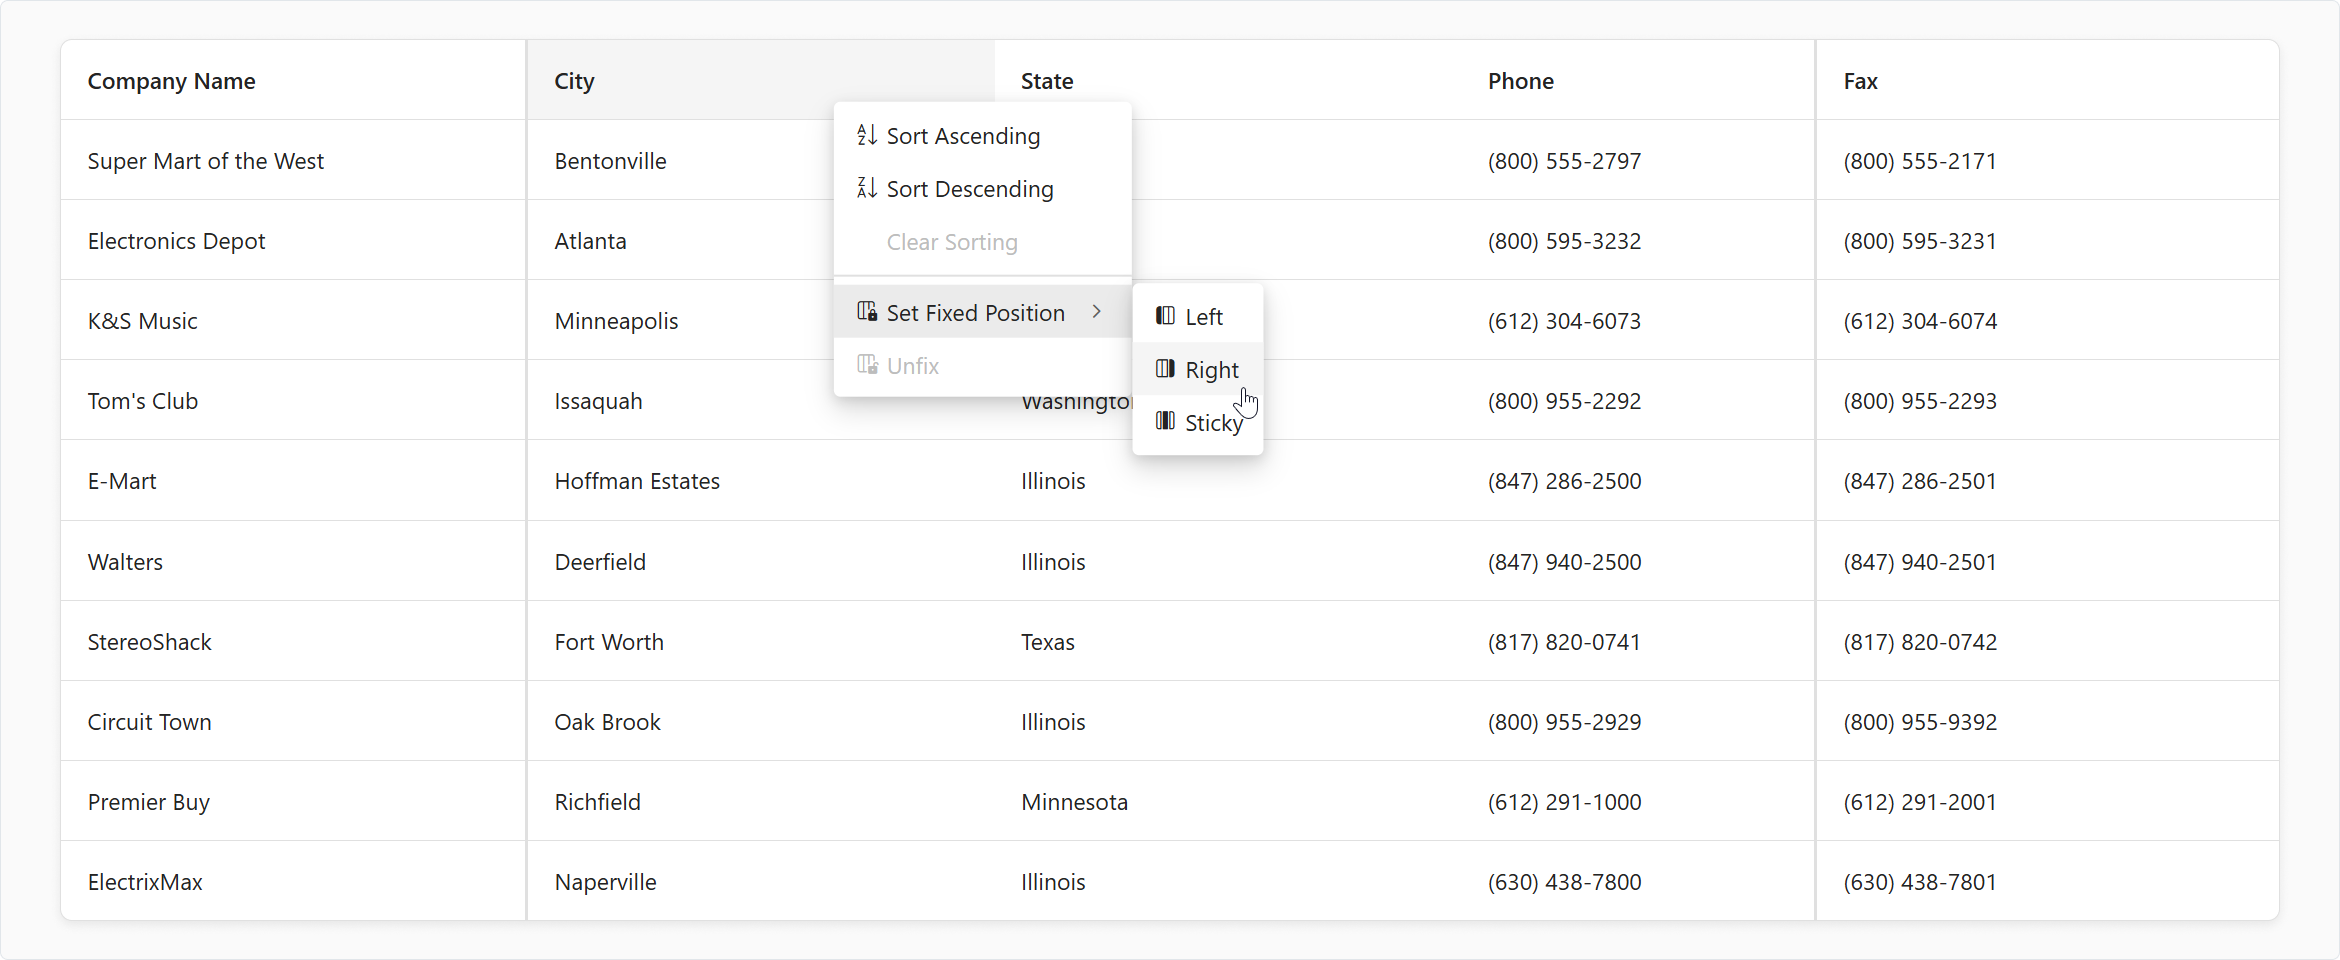Click the pin-right icon beside Right

1164,368
